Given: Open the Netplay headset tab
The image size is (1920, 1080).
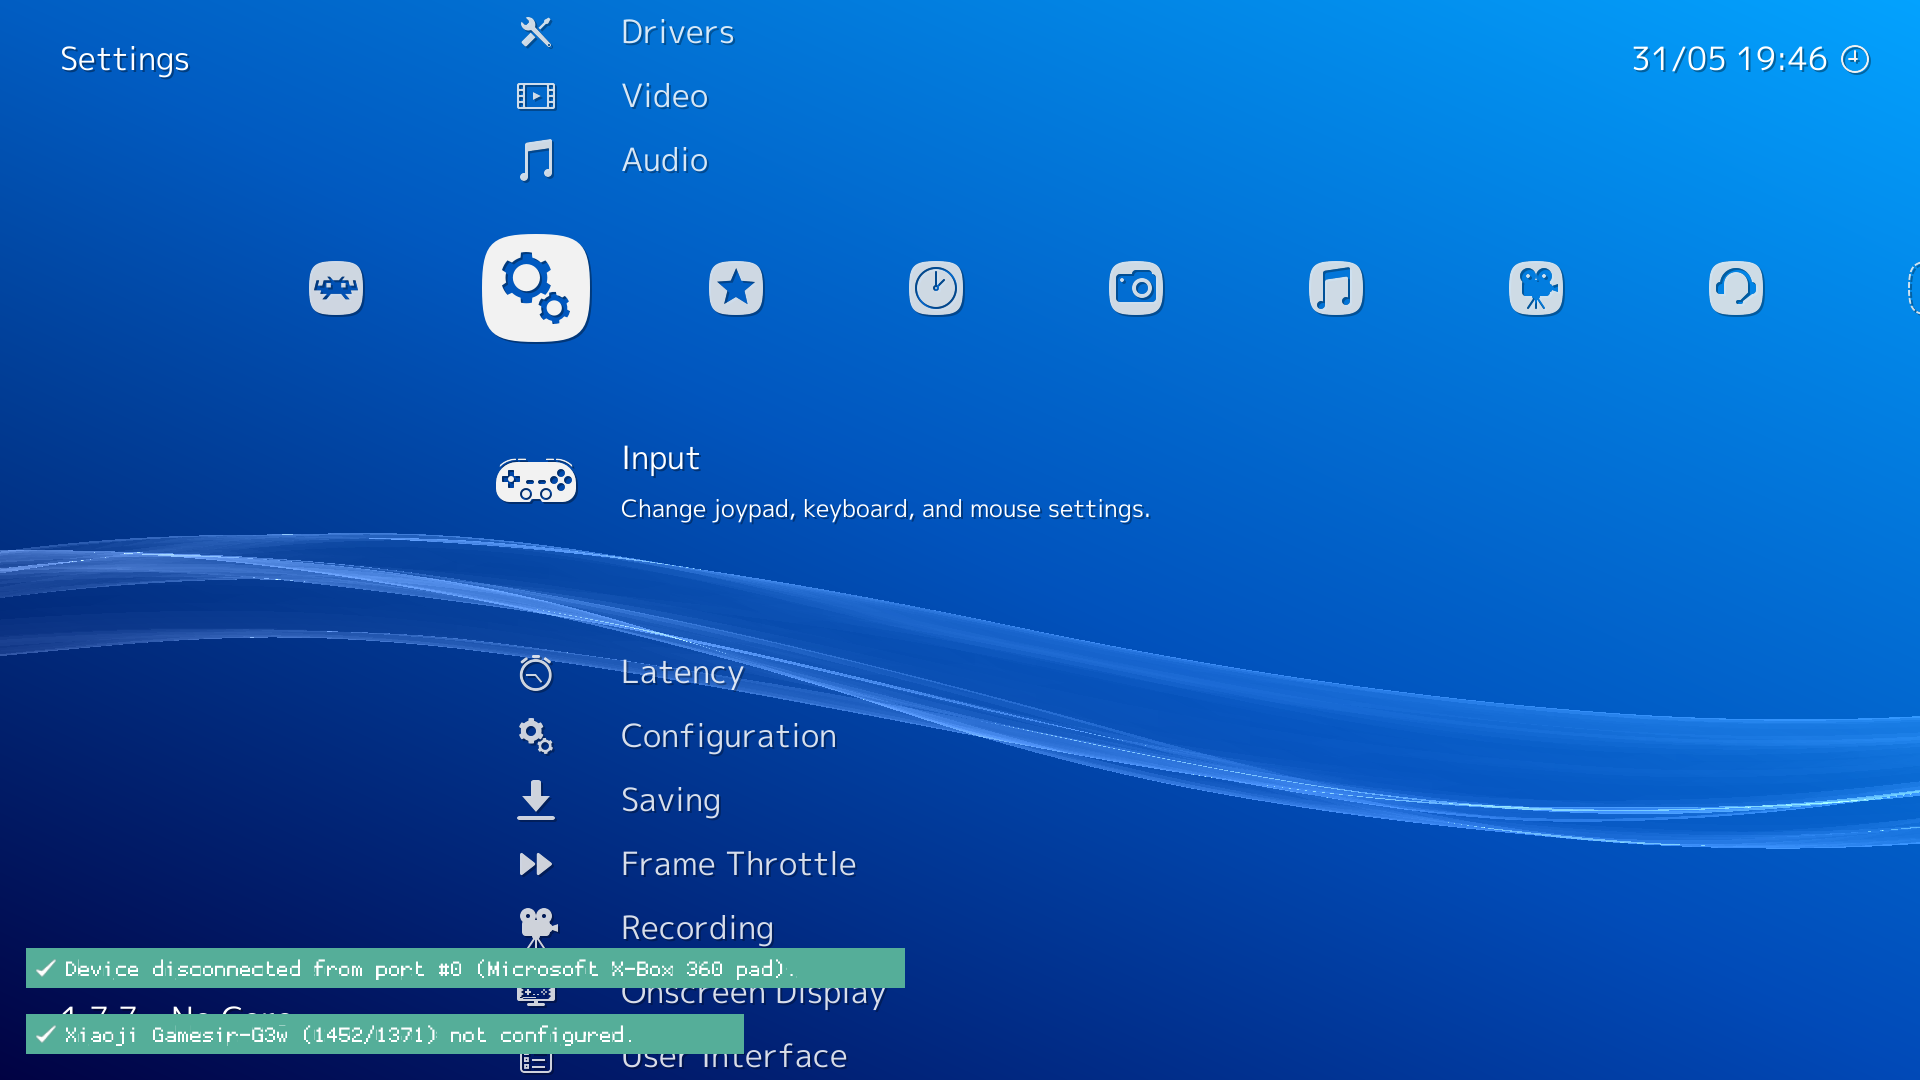Looking at the screenshot, I should tap(1737, 287).
